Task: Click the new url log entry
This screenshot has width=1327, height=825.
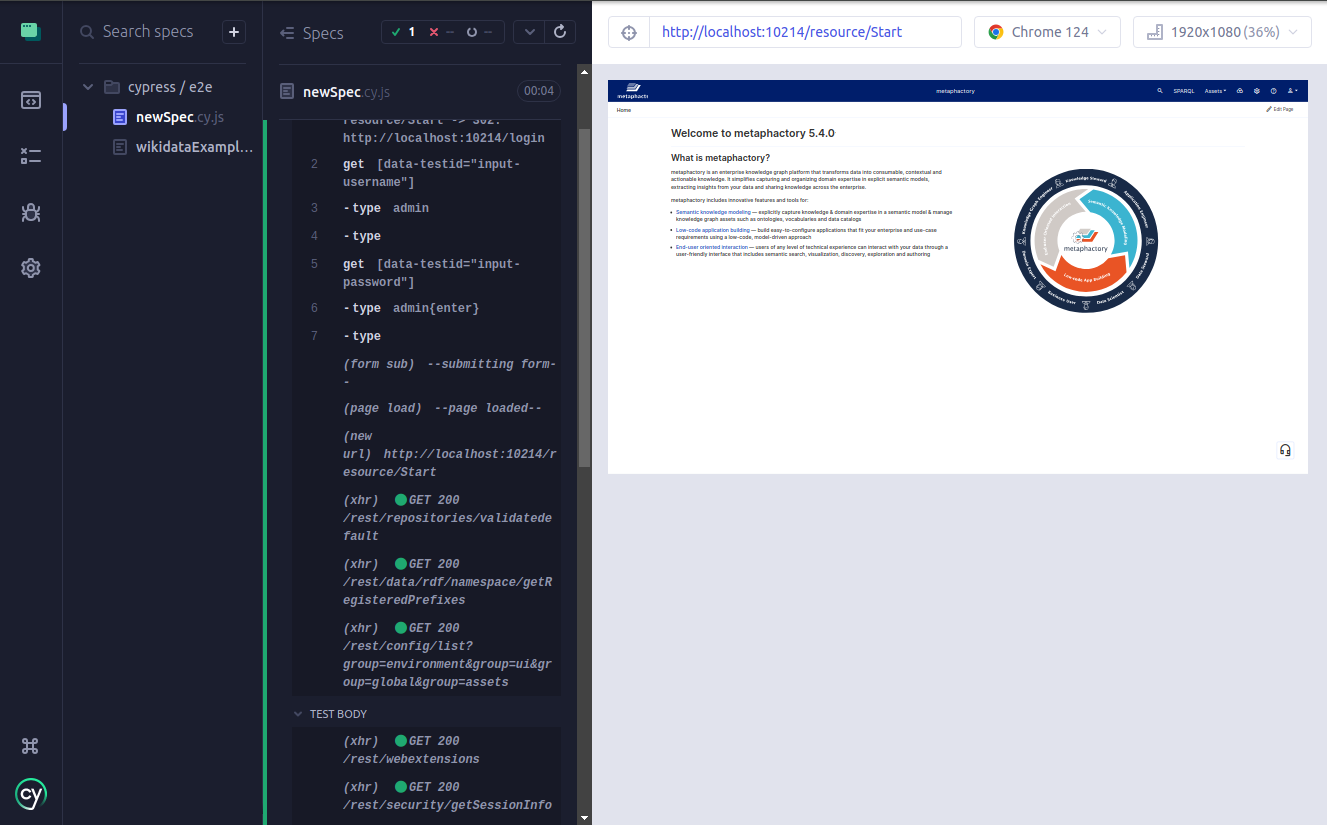Action: pyautogui.click(x=426, y=454)
